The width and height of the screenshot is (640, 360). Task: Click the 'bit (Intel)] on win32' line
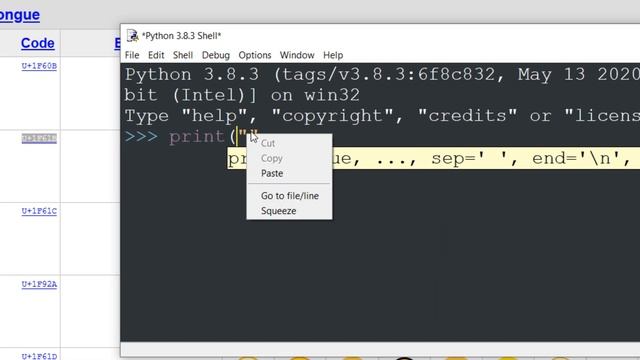242,96
